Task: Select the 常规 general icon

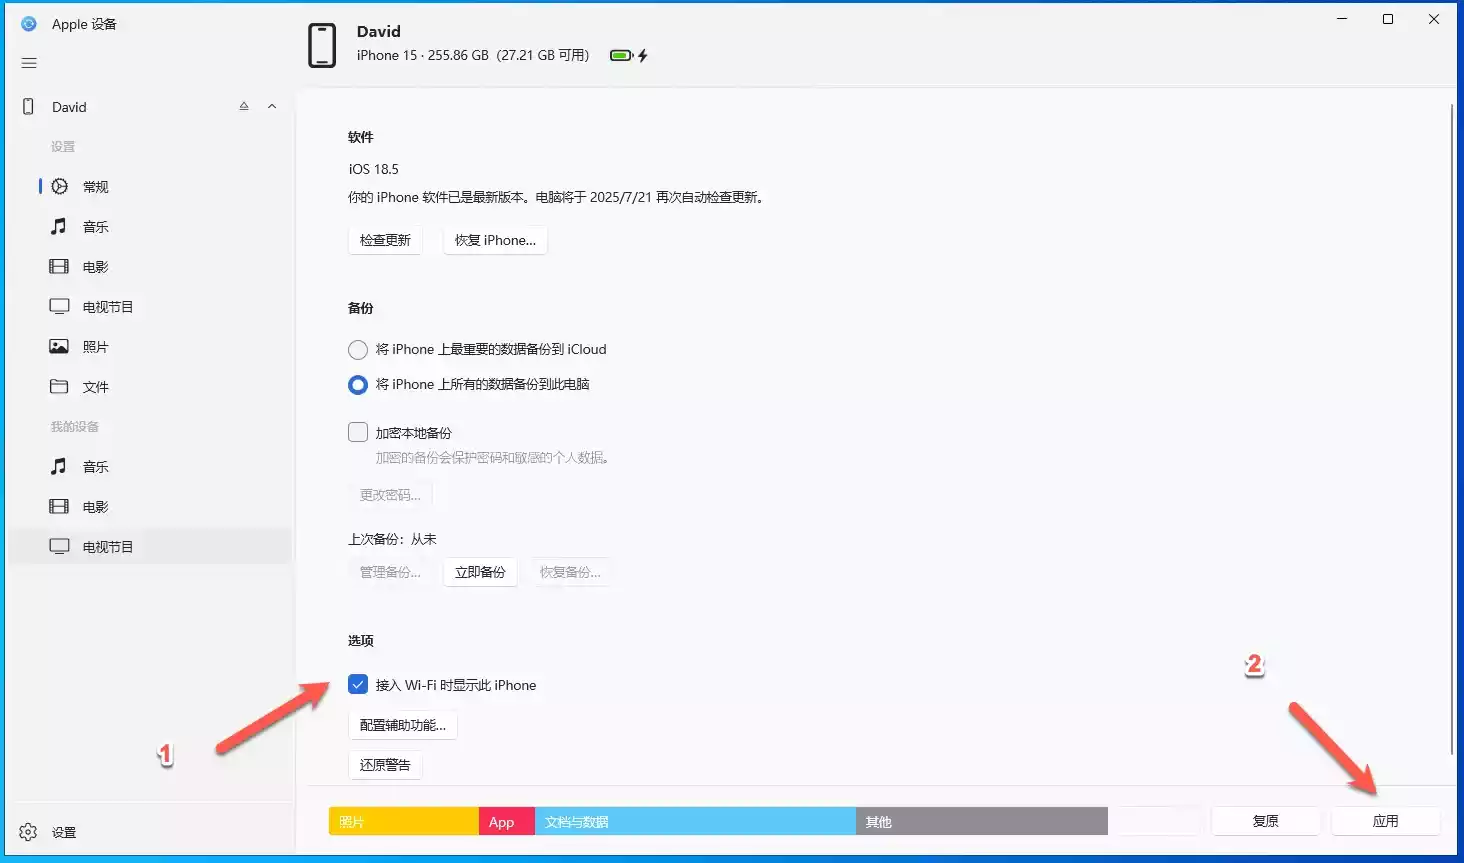Action: pos(60,186)
